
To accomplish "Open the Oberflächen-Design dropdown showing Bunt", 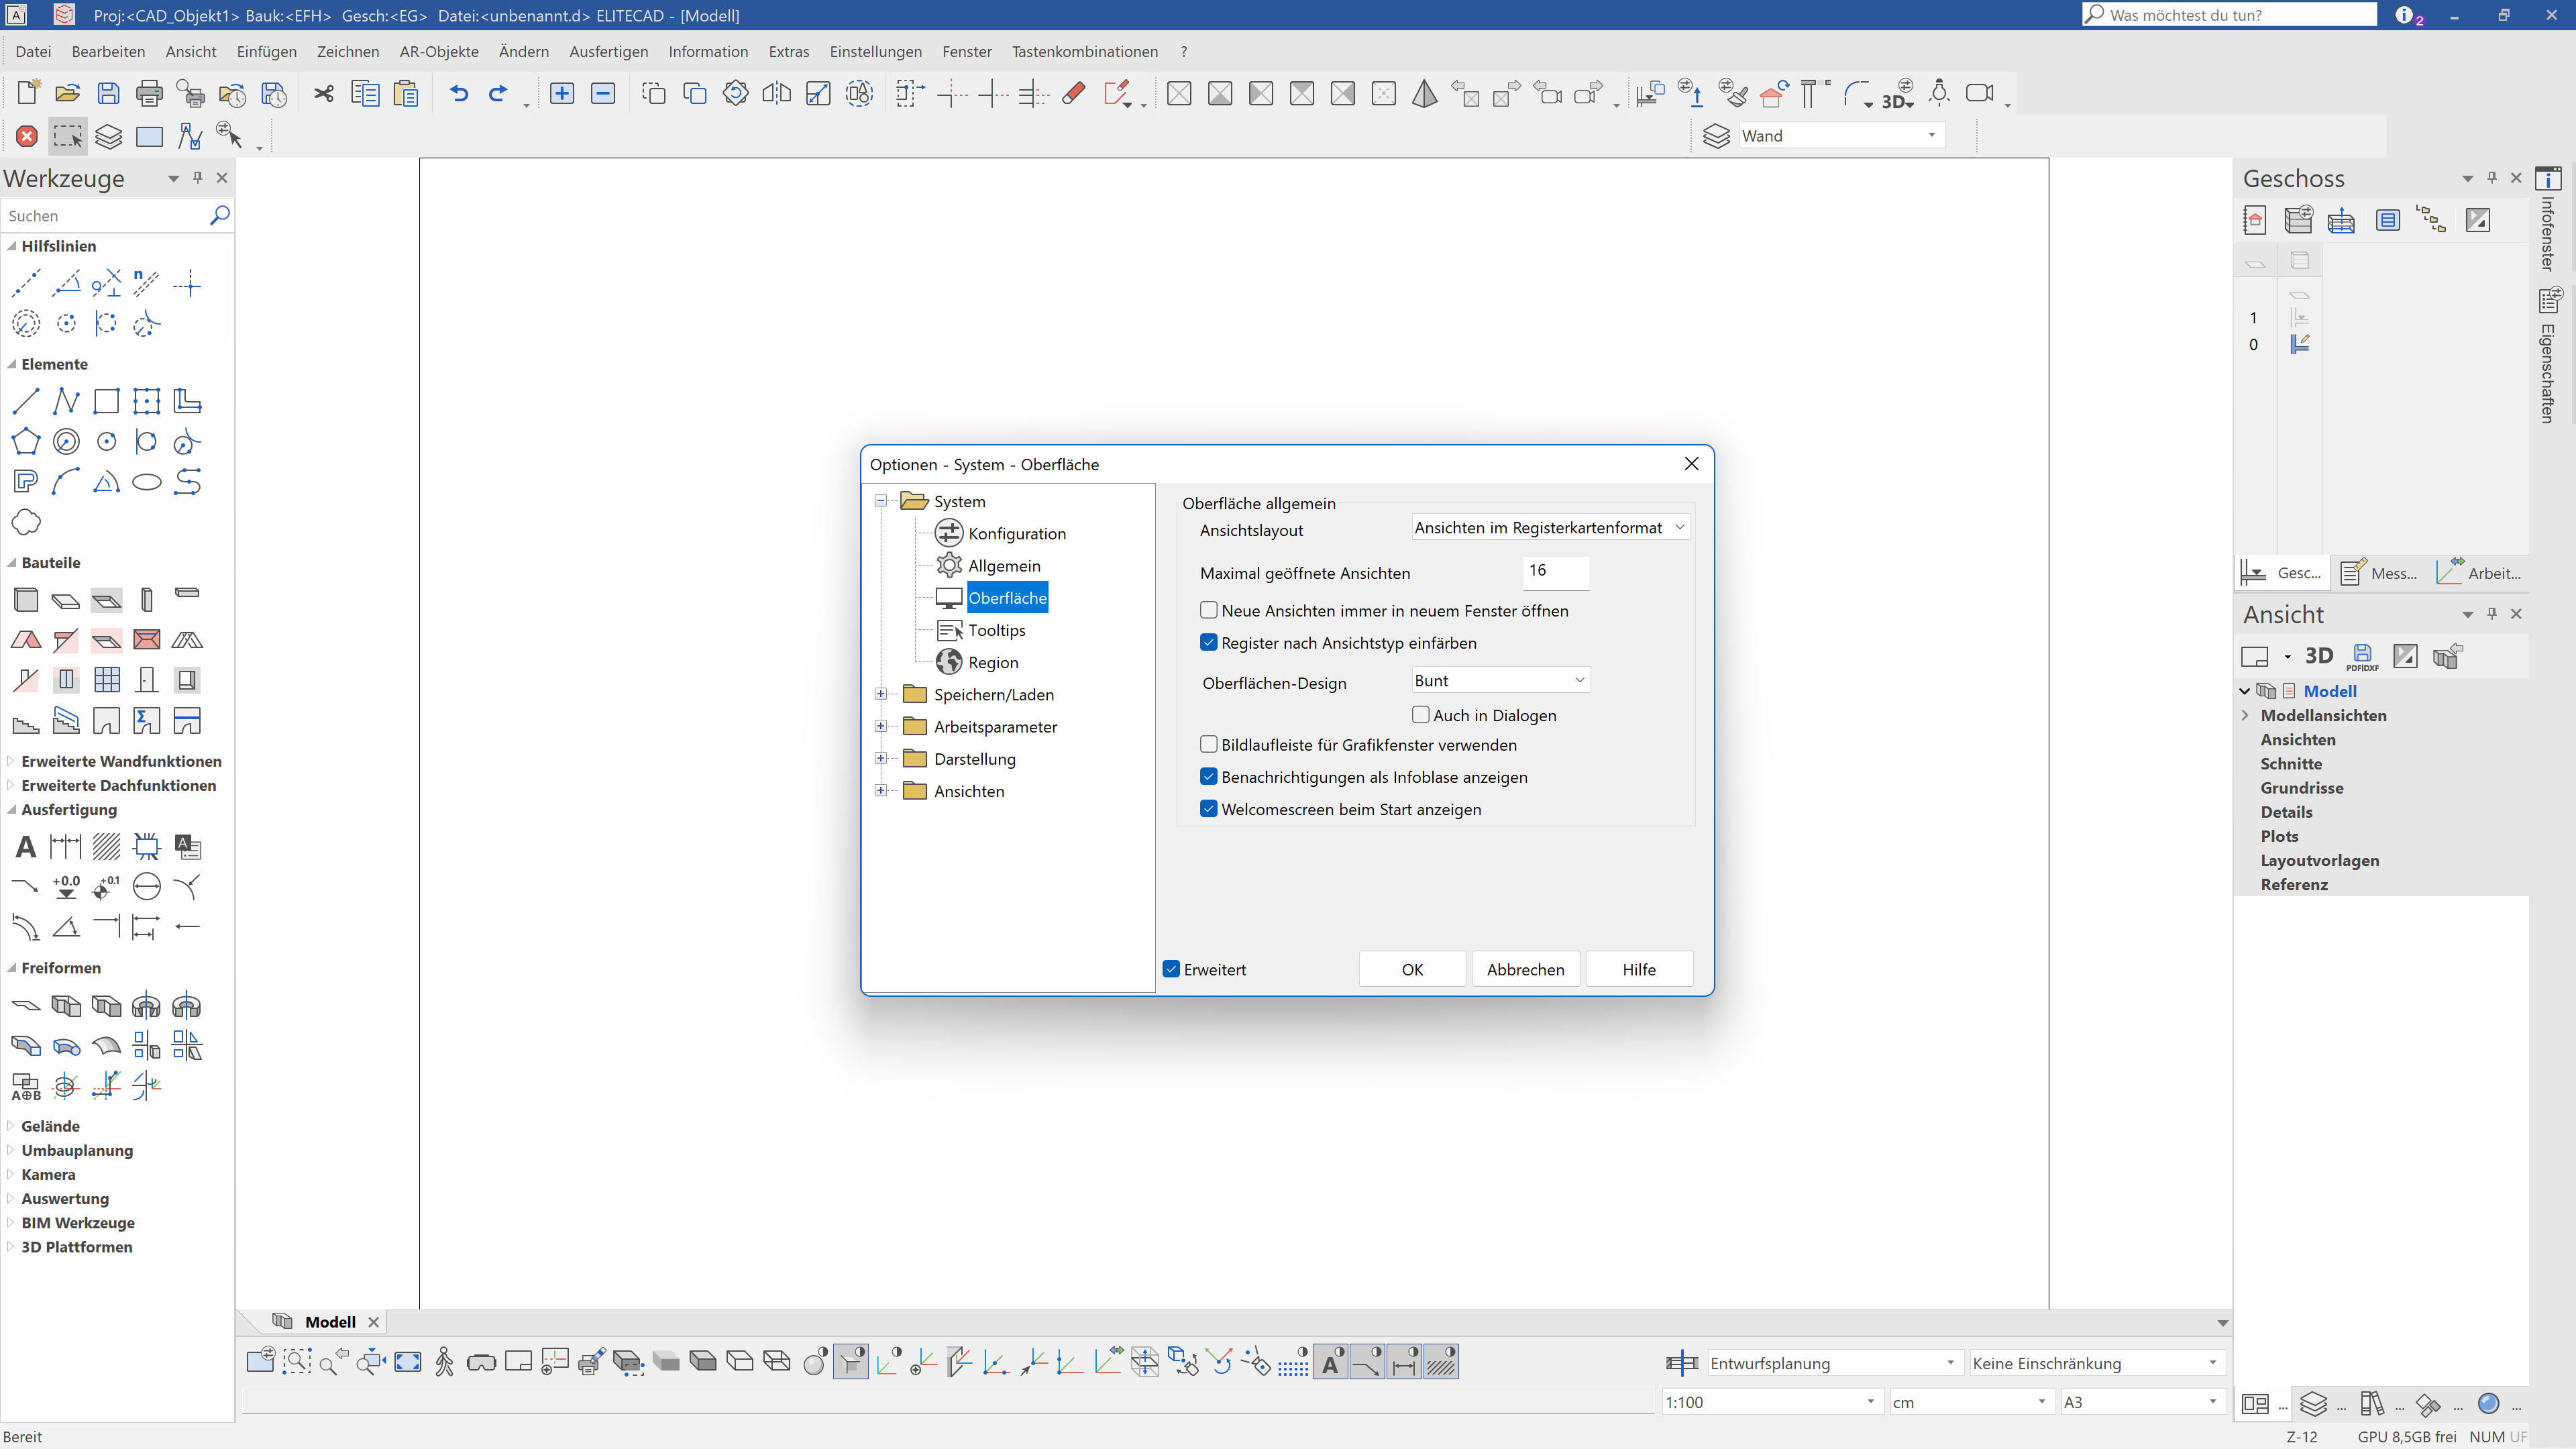I will pyautogui.click(x=1499, y=680).
